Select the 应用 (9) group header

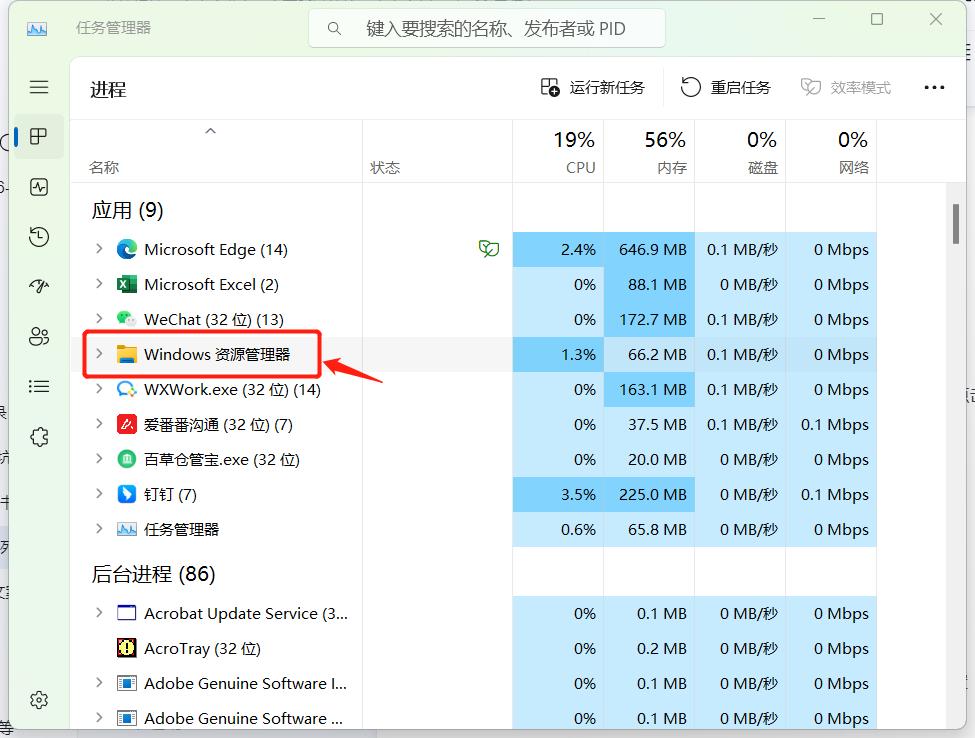pyautogui.click(x=127, y=210)
